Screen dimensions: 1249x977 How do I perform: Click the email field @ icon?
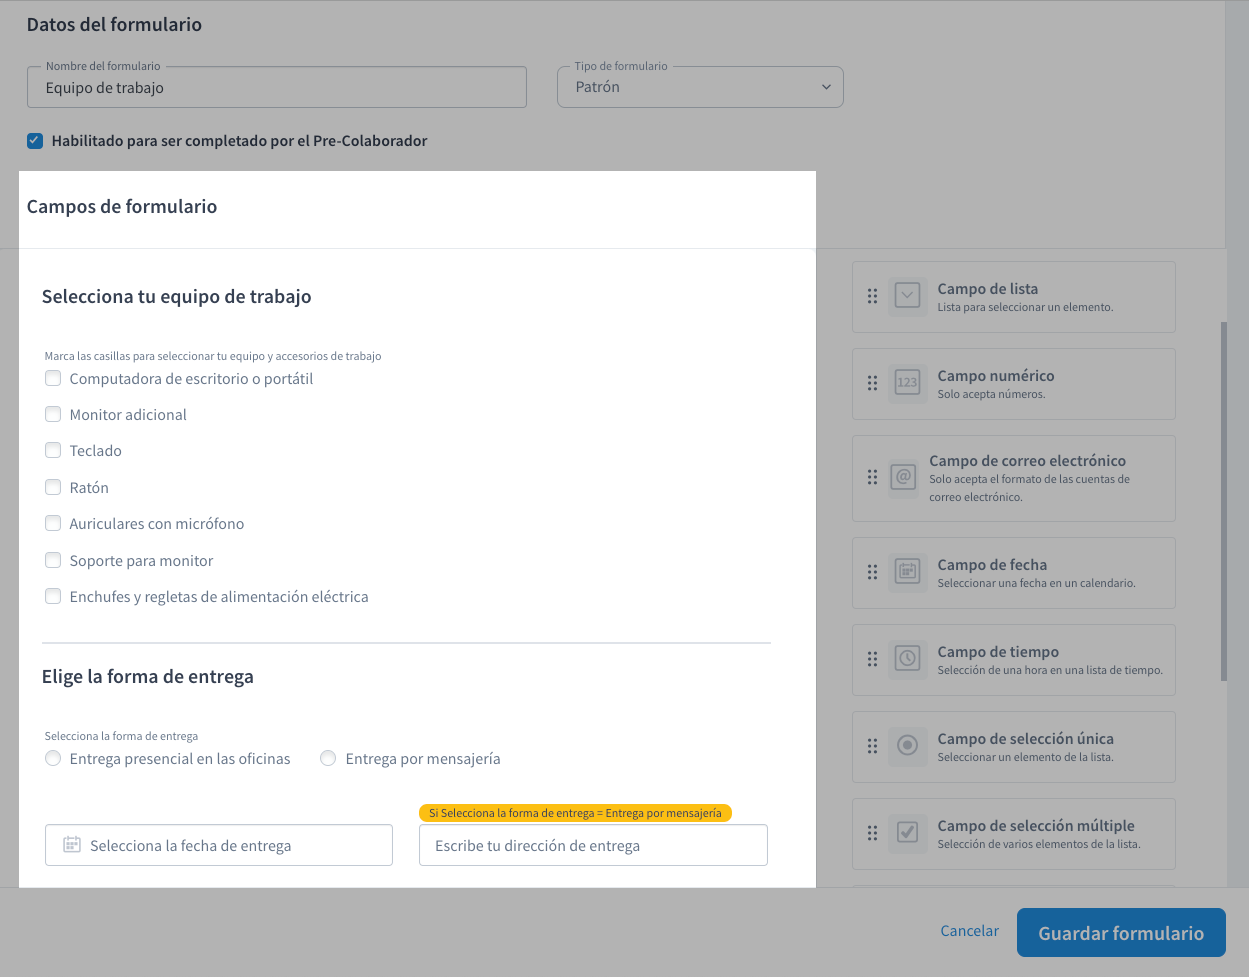point(903,478)
